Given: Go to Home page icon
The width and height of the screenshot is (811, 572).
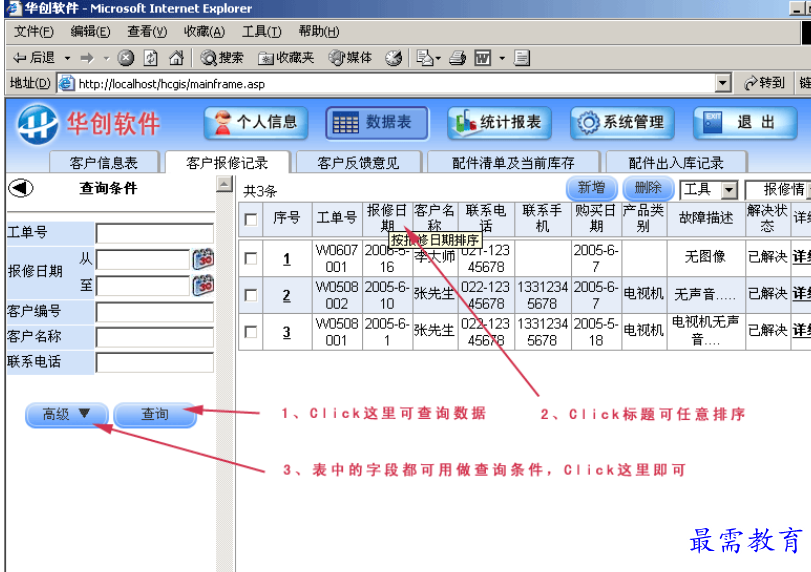Looking at the screenshot, I should [176, 58].
